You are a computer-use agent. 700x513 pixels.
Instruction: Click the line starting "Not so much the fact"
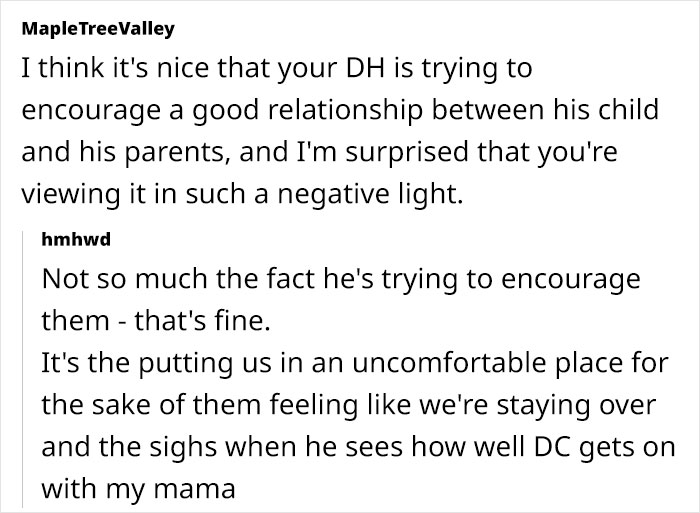[x=340, y=279]
